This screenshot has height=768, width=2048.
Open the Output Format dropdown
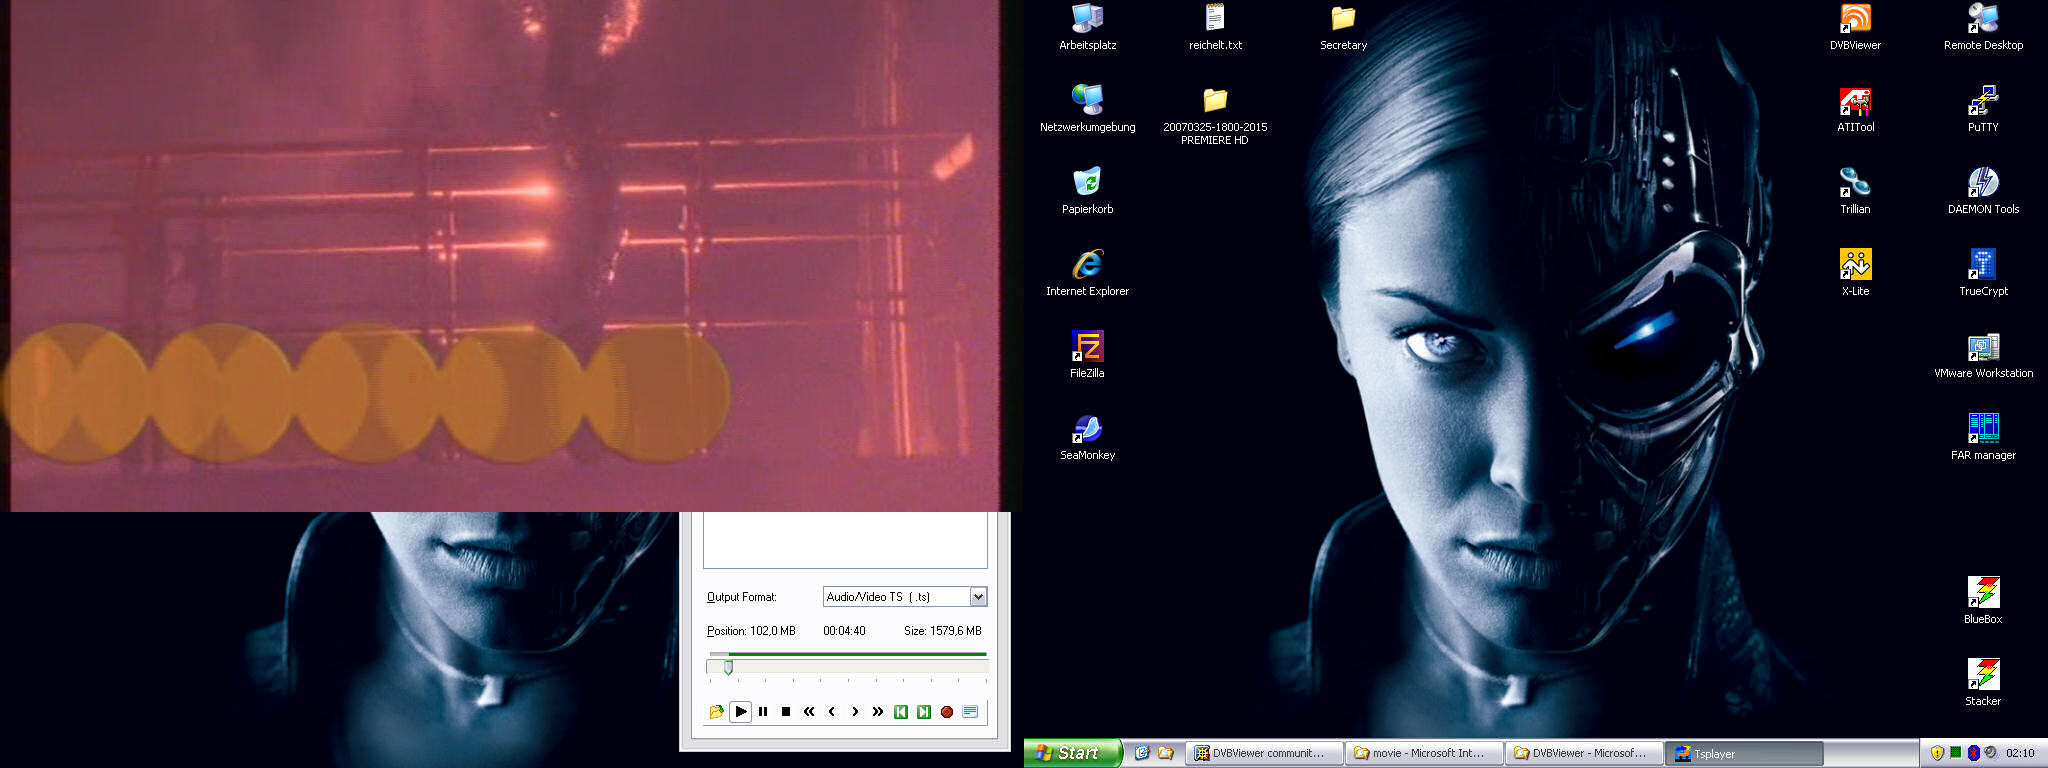click(x=978, y=597)
